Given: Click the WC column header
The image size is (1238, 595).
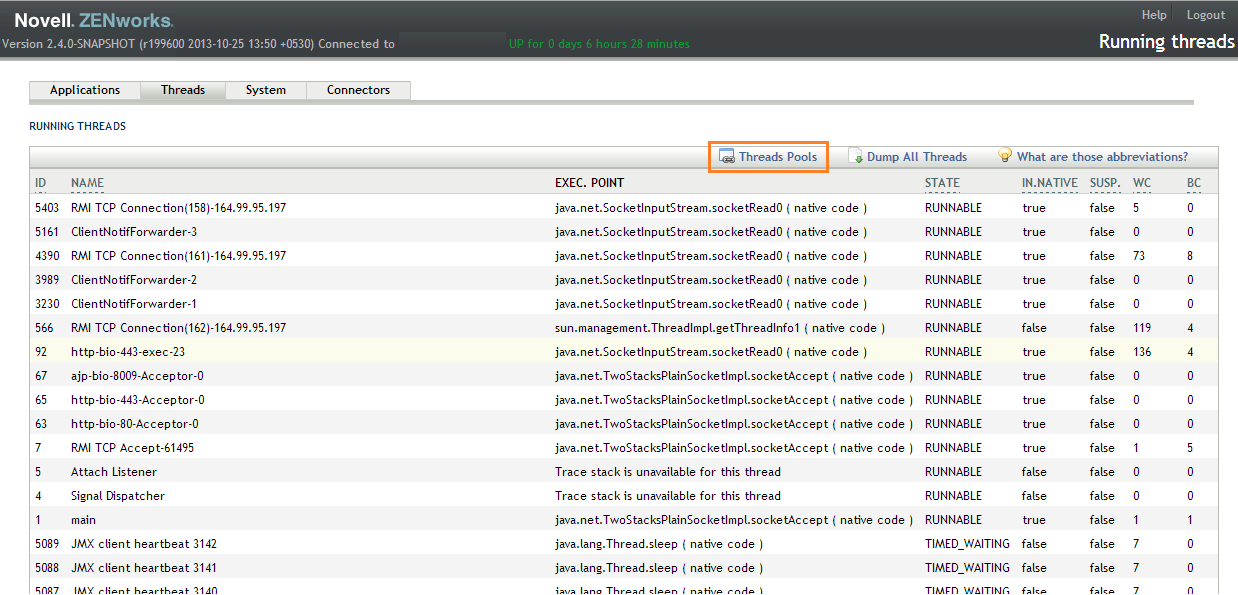Looking at the screenshot, I should 1141,183.
